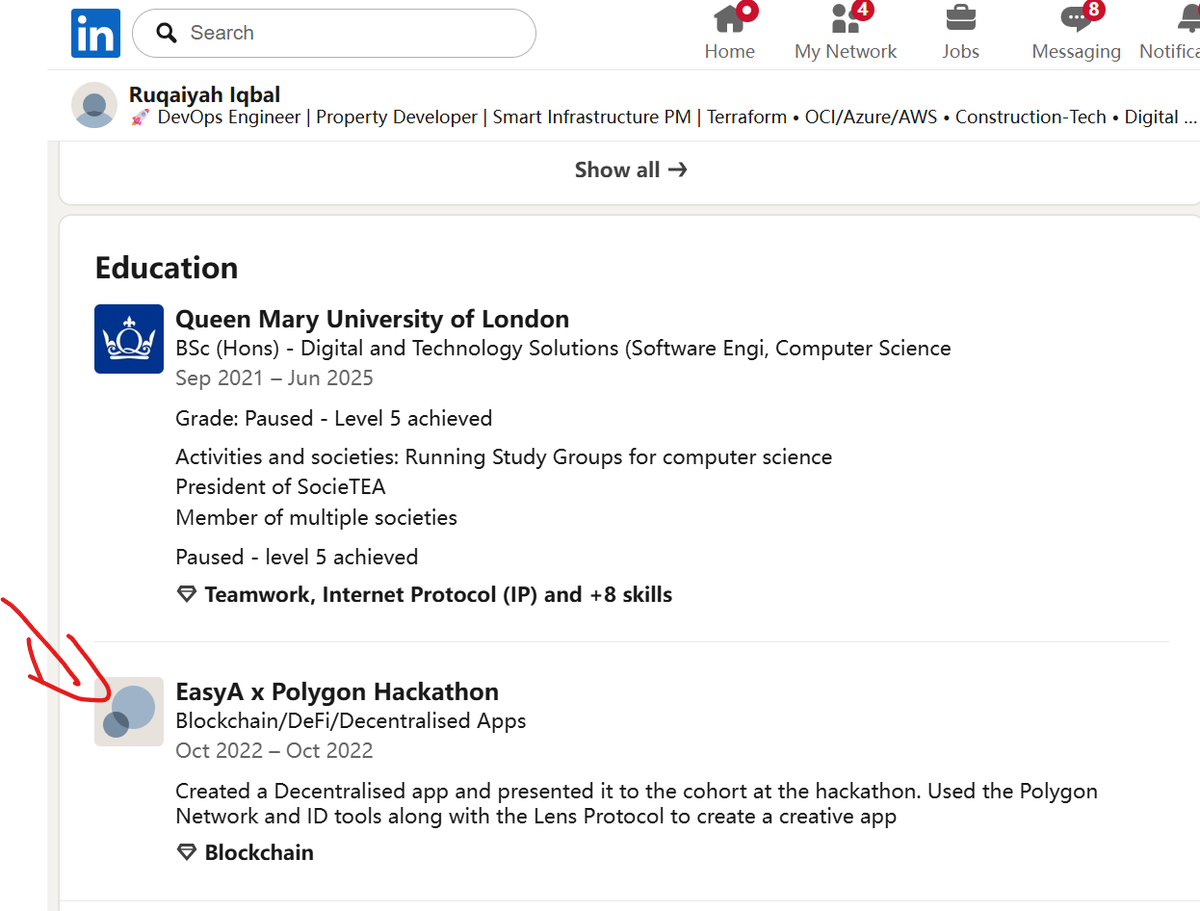Click the Ruqaiyah Iqbal name header
The width and height of the screenshot is (1200, 911).
coord(204,95)
